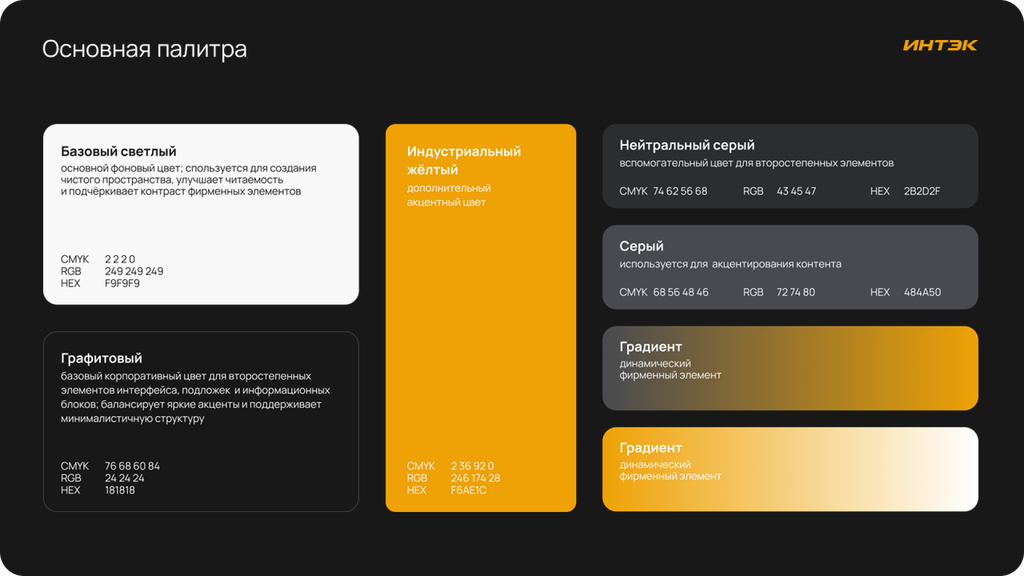This screenshot has width=1024, height=576.
Task: Select the "Основная палитра" title
Action: [144, 49]
